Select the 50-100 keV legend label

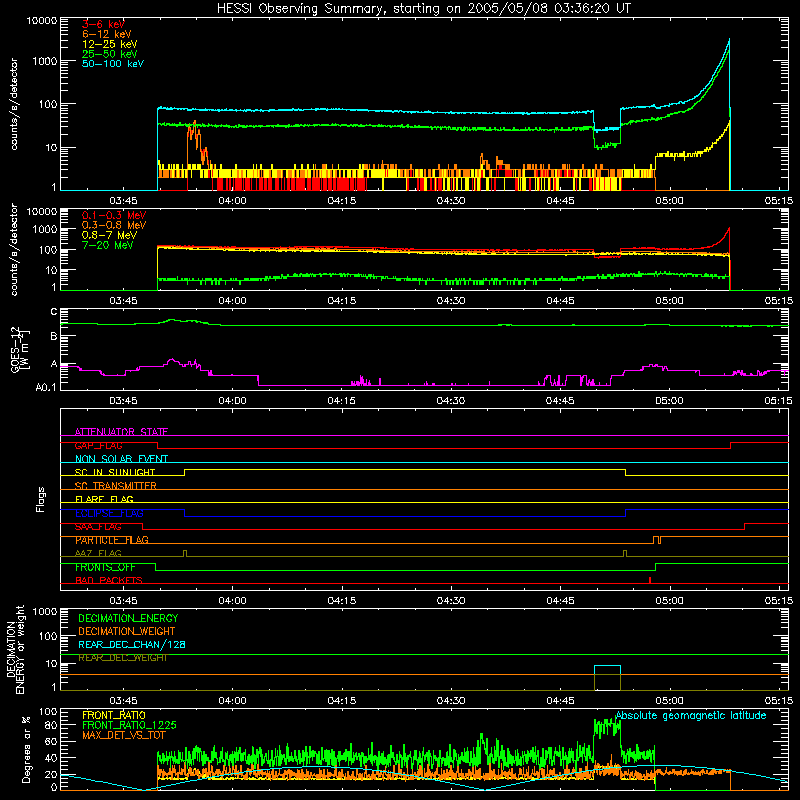tap(113, 64)
